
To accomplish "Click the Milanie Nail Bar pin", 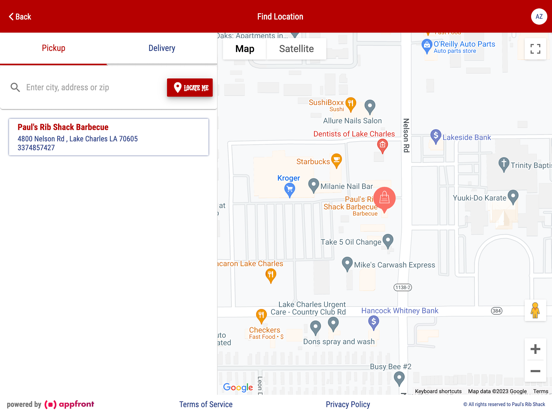I will pyautogui.click(x=313, y=185).
